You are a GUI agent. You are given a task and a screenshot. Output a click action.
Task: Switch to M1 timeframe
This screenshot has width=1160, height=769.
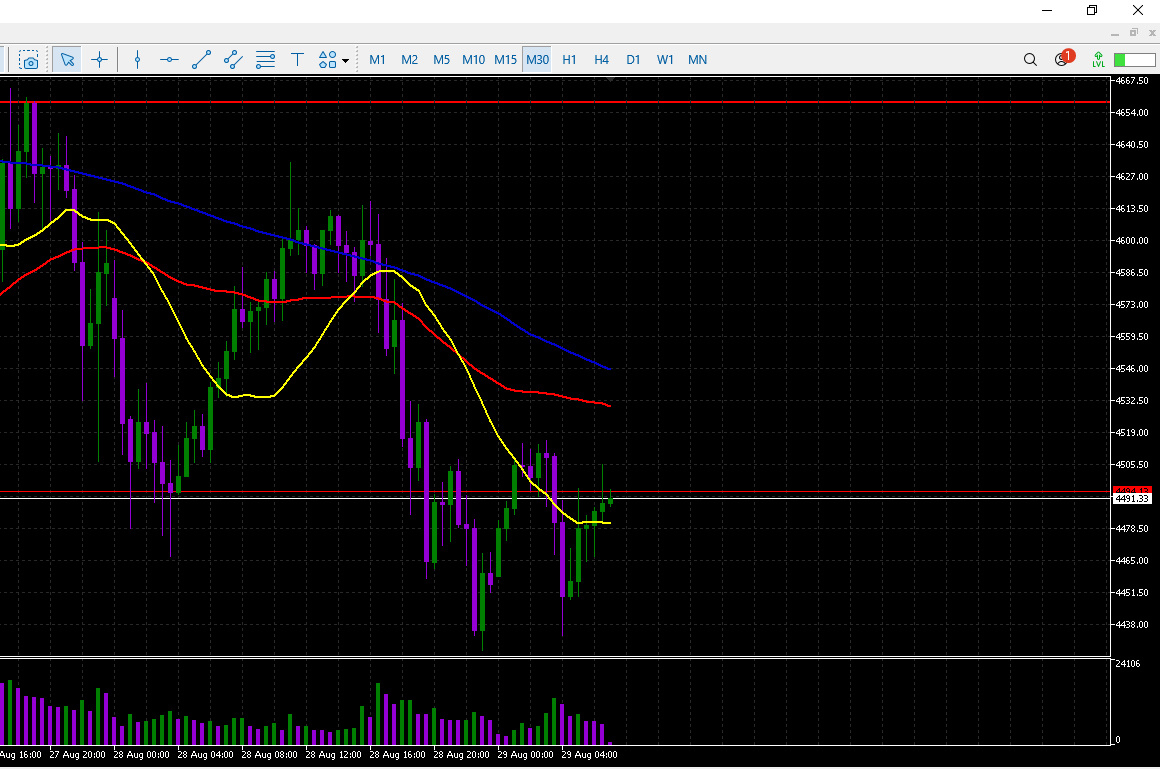coord(377,60)
